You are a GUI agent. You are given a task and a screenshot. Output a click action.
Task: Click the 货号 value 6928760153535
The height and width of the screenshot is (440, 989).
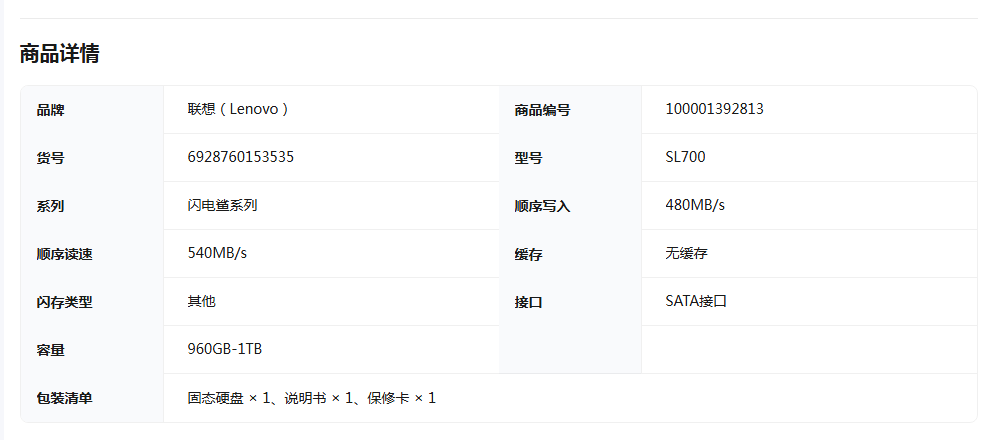click(240, 157)
